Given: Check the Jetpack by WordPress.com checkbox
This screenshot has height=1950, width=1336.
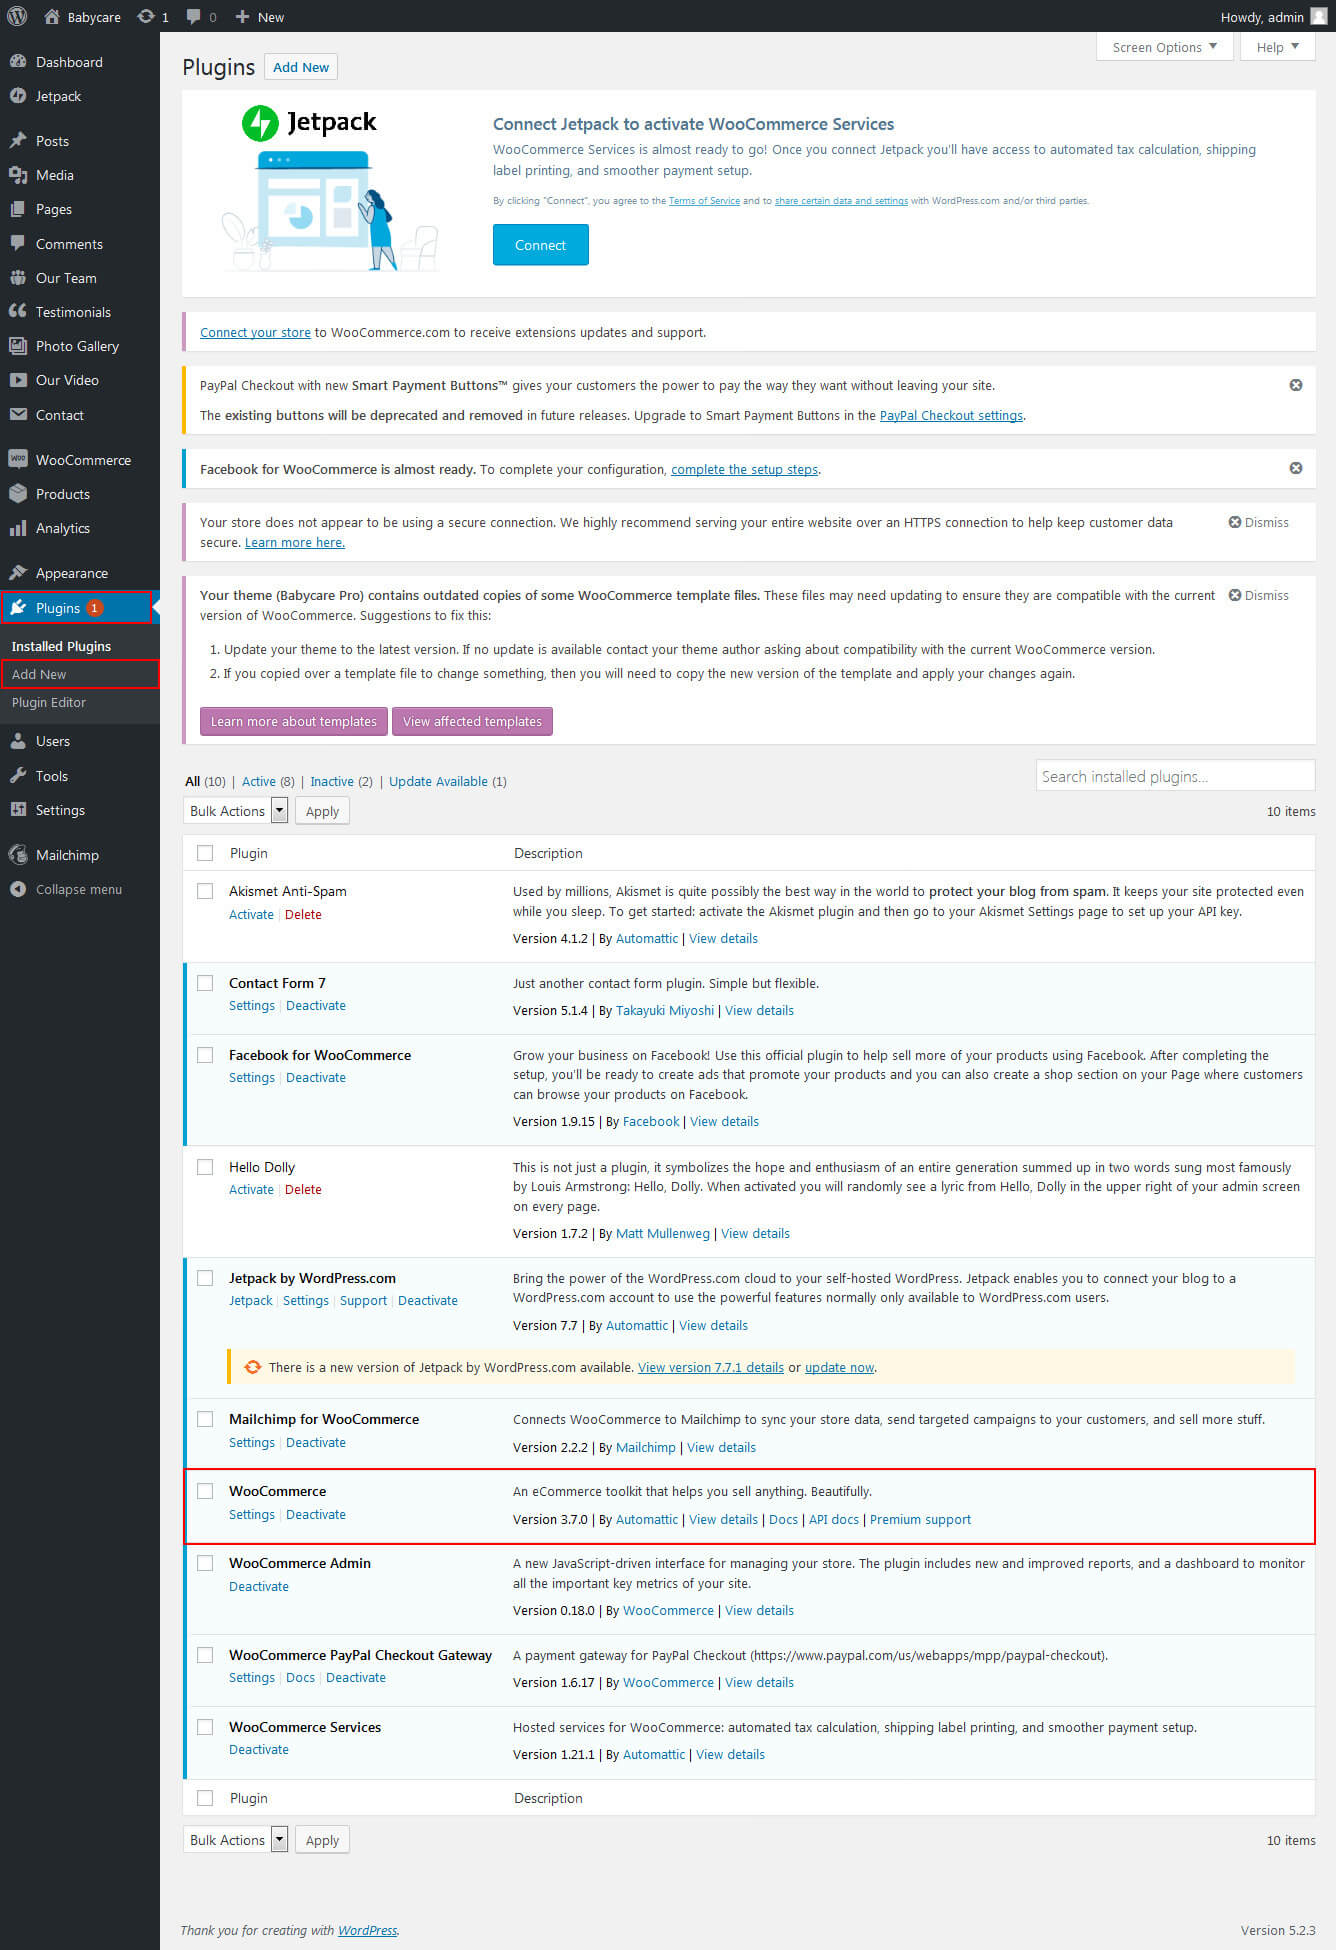Looking at the screenshot, I should point(205,1278).
